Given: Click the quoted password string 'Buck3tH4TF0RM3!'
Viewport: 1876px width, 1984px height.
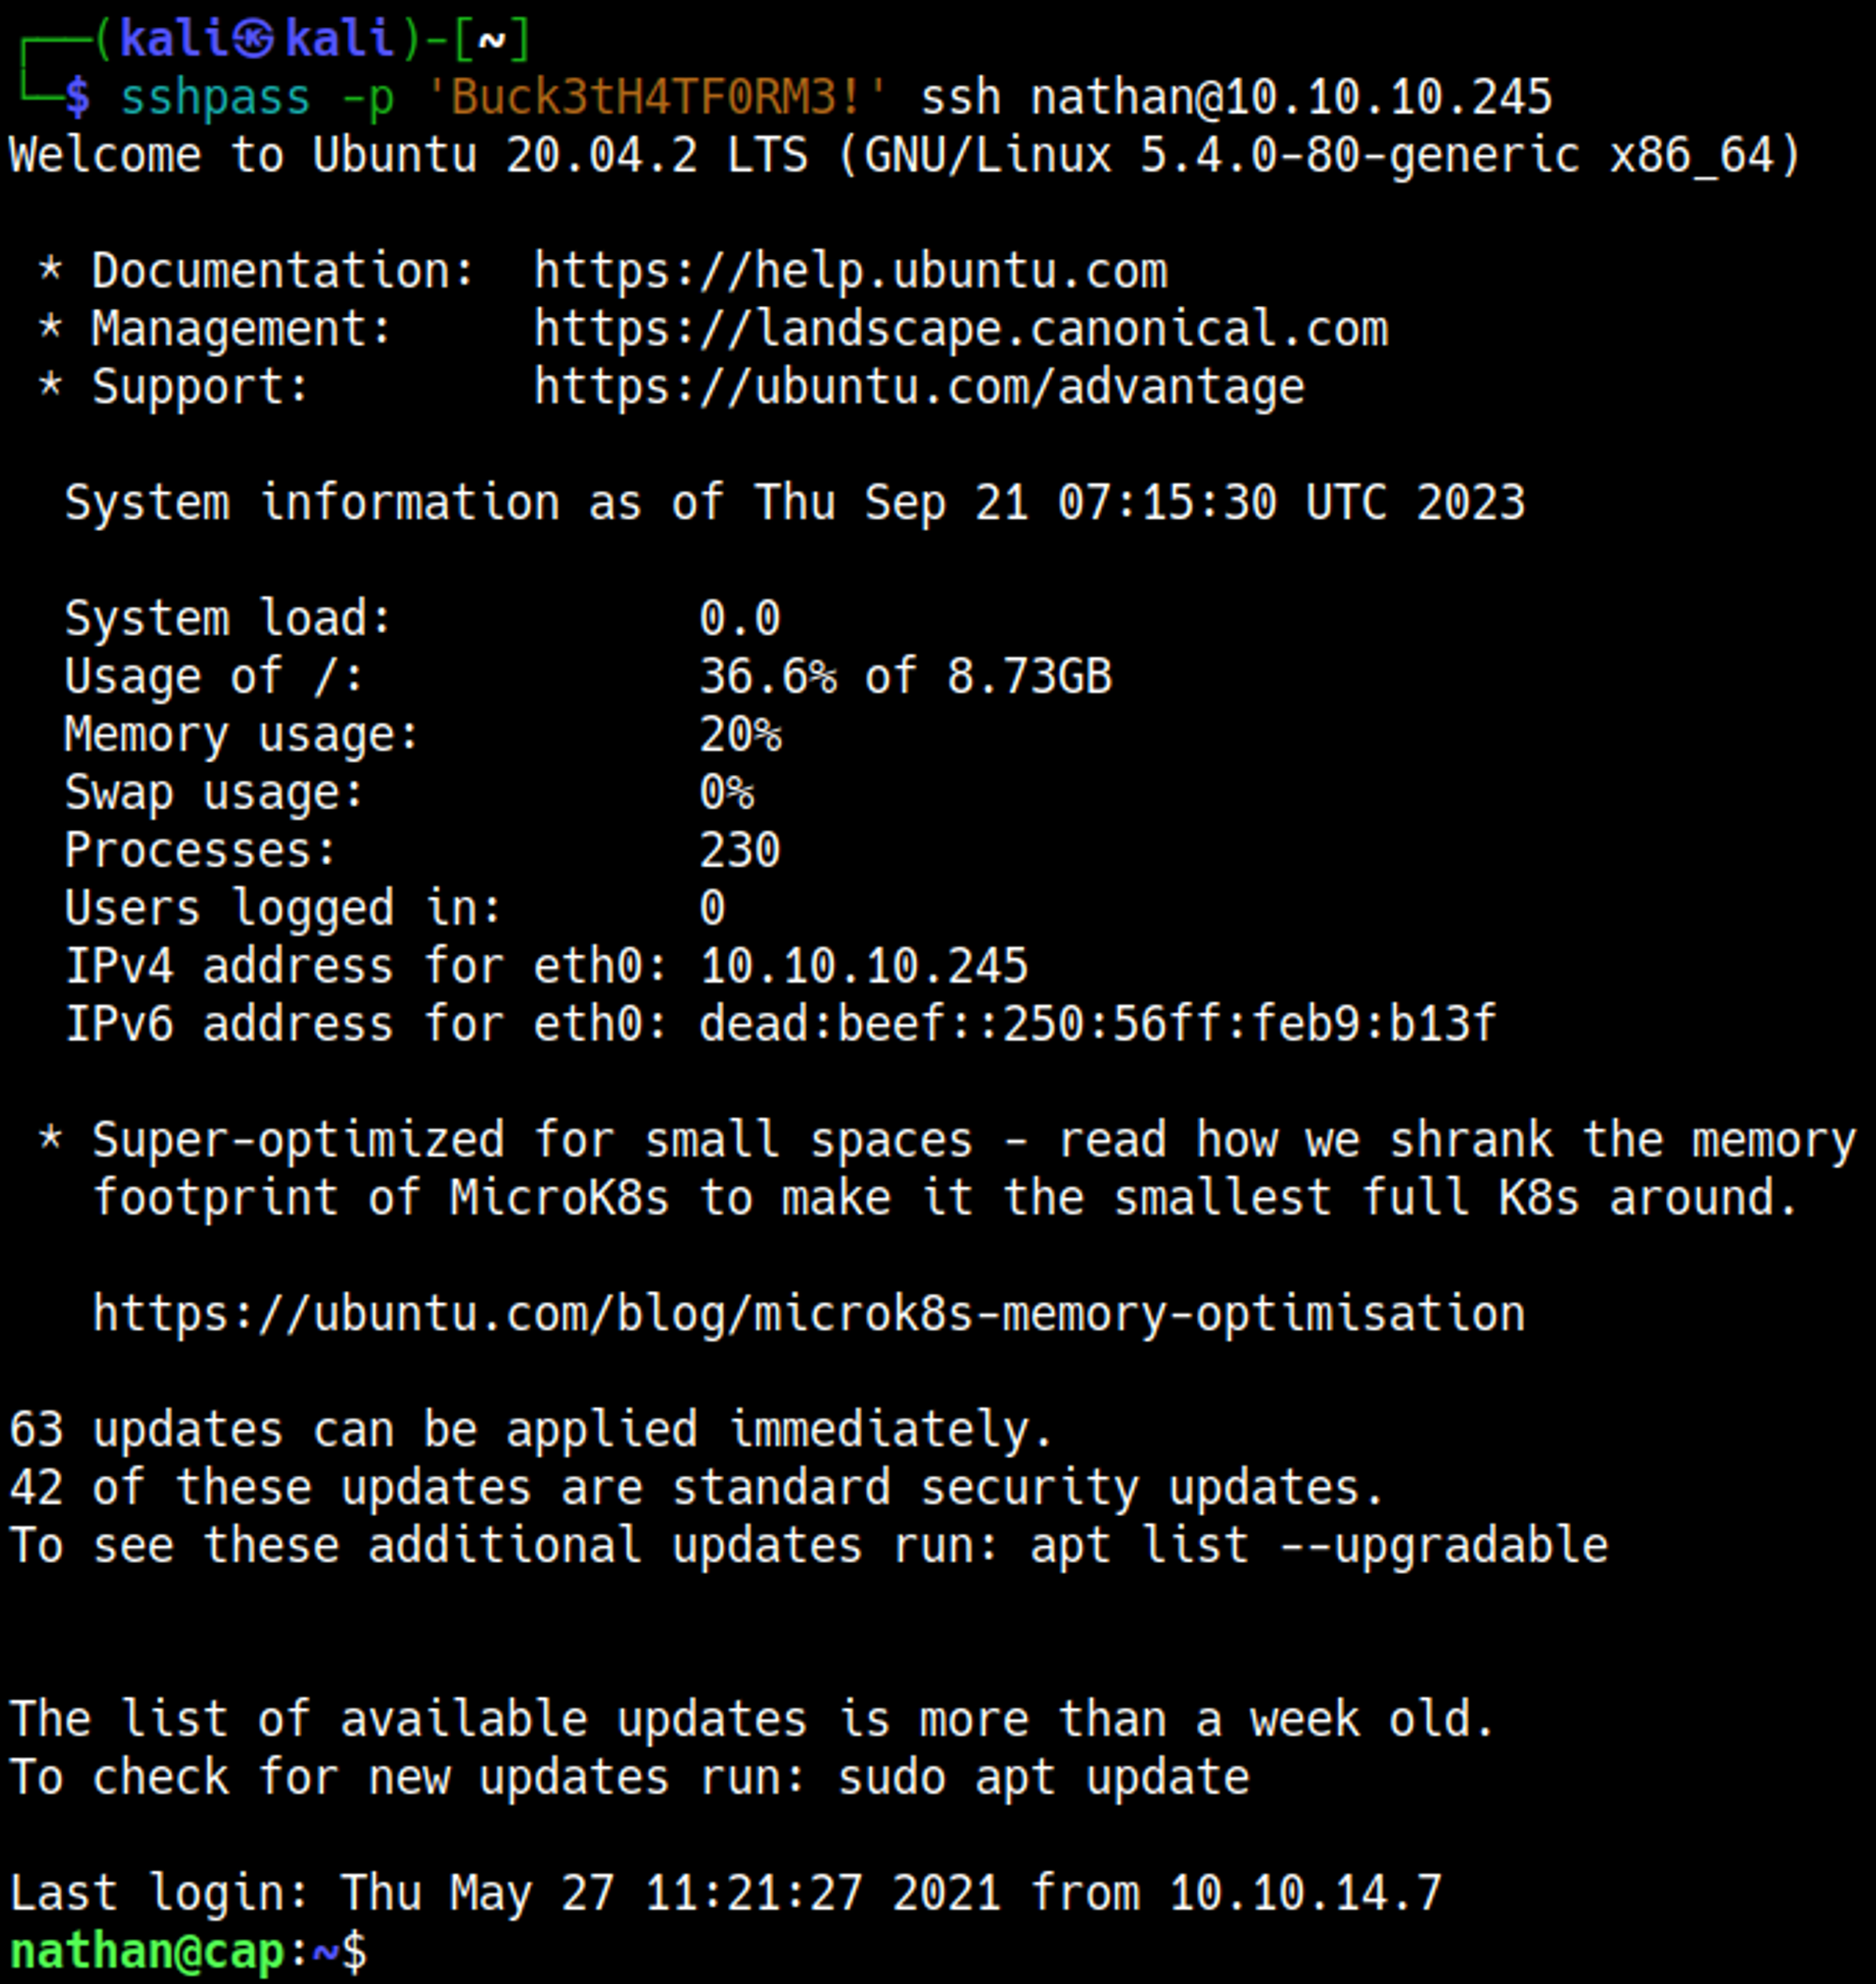Looking at the screenshot, I should (x=656, y=98).
